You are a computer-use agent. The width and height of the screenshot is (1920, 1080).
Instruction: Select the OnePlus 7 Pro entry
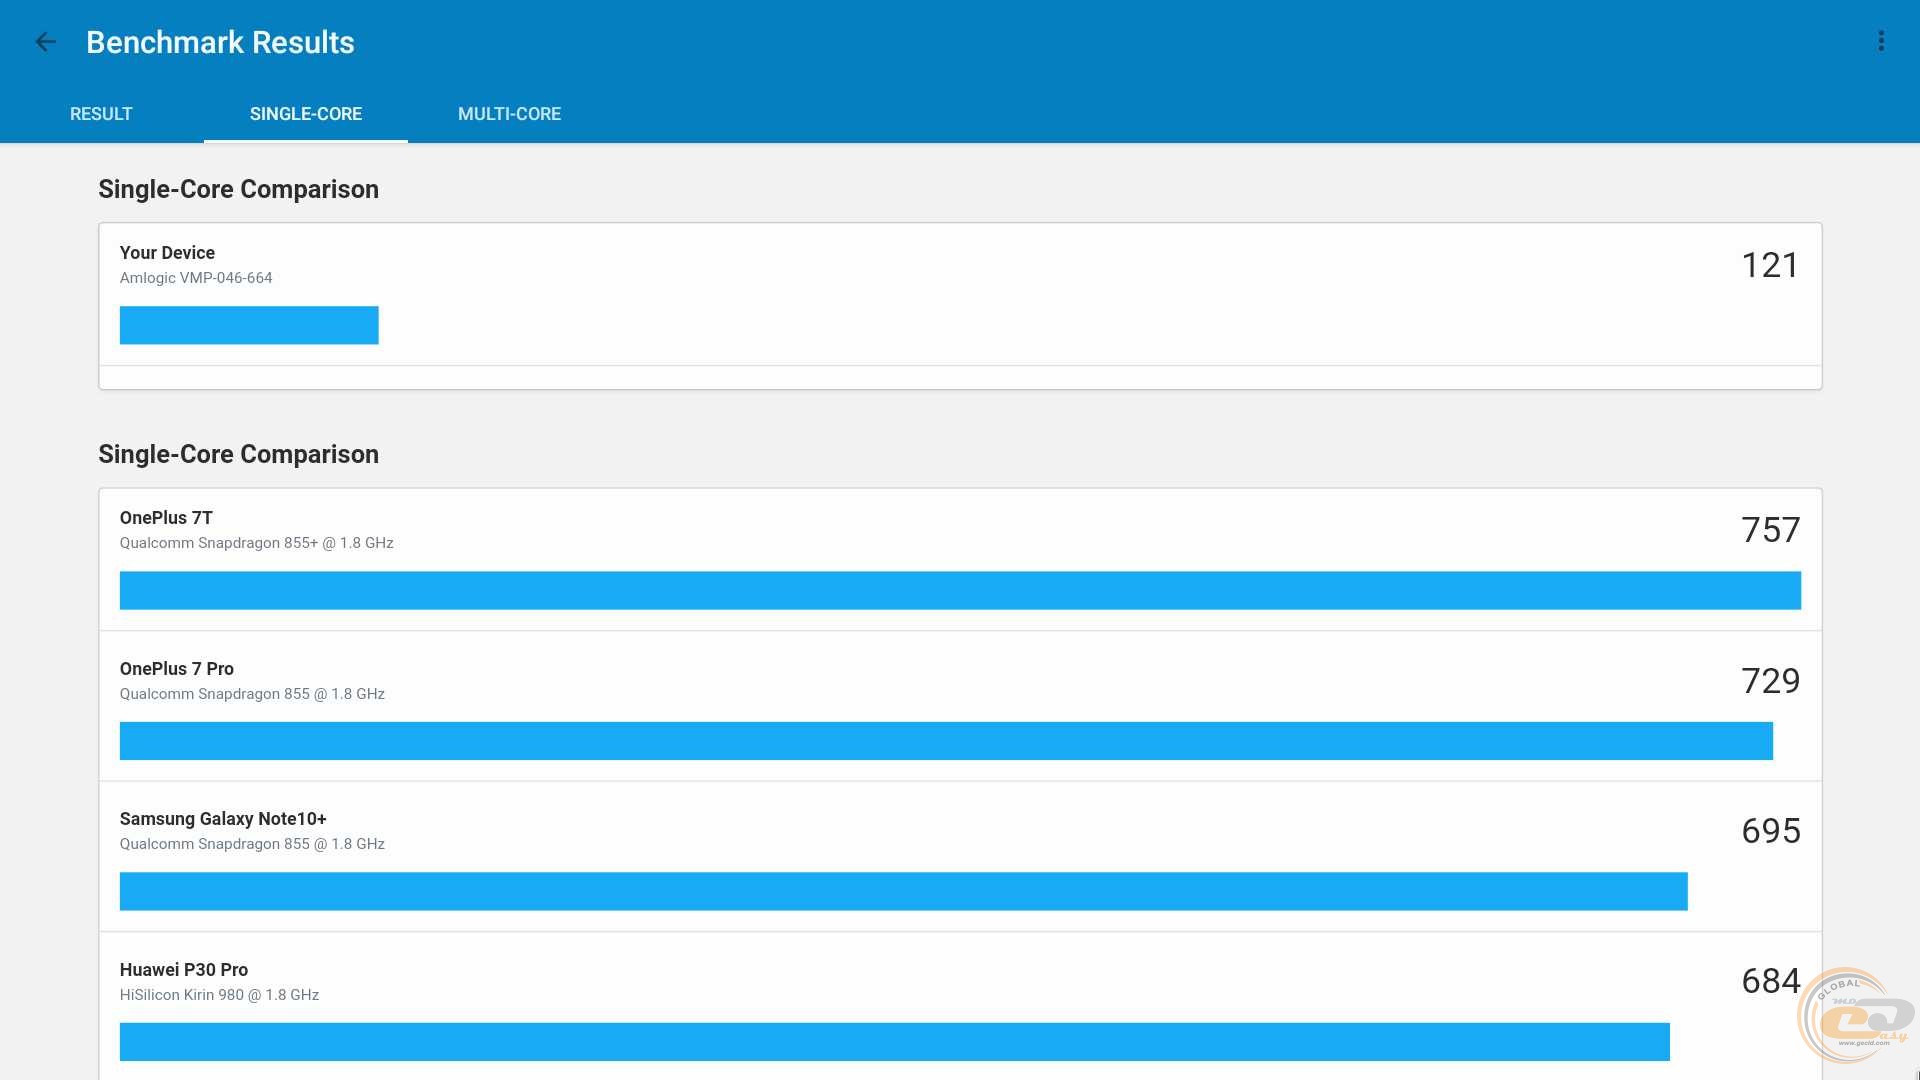click(177, 669)
